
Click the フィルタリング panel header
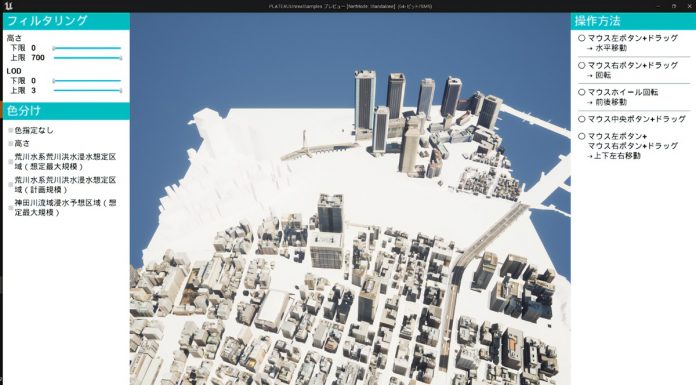66,21
